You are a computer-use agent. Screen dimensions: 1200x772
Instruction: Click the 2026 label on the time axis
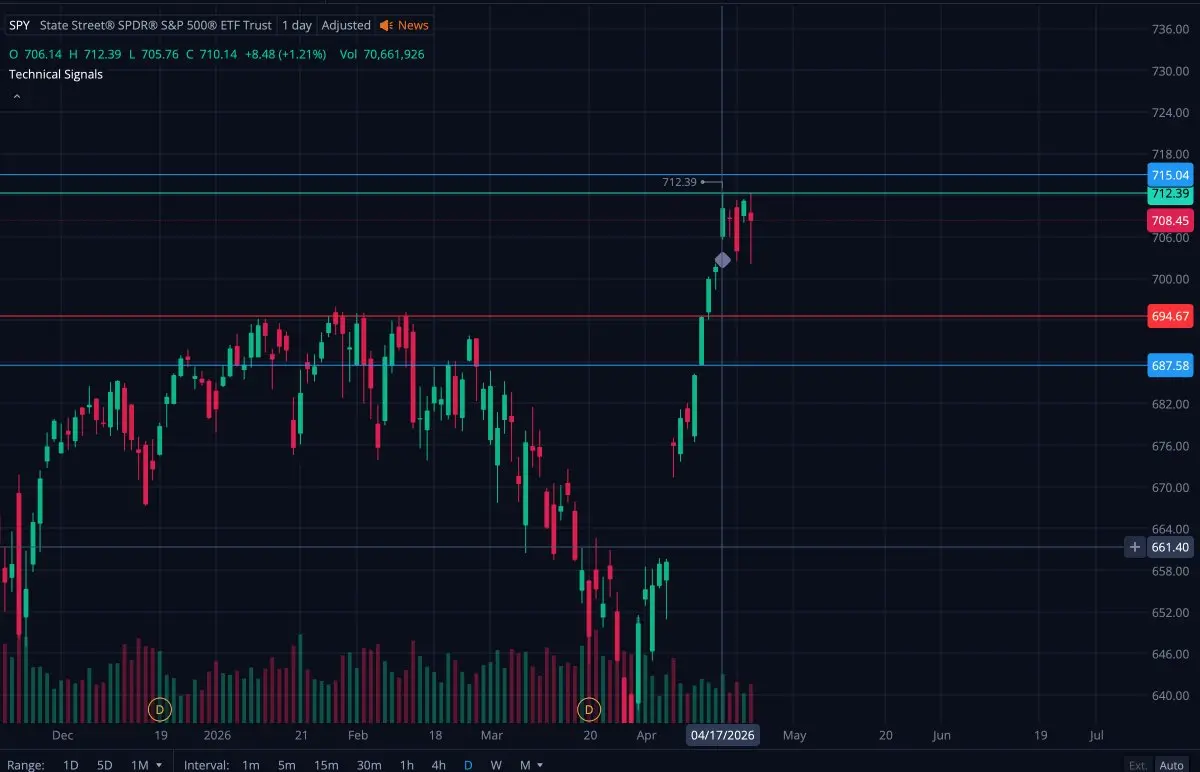[x=216, y=735]
